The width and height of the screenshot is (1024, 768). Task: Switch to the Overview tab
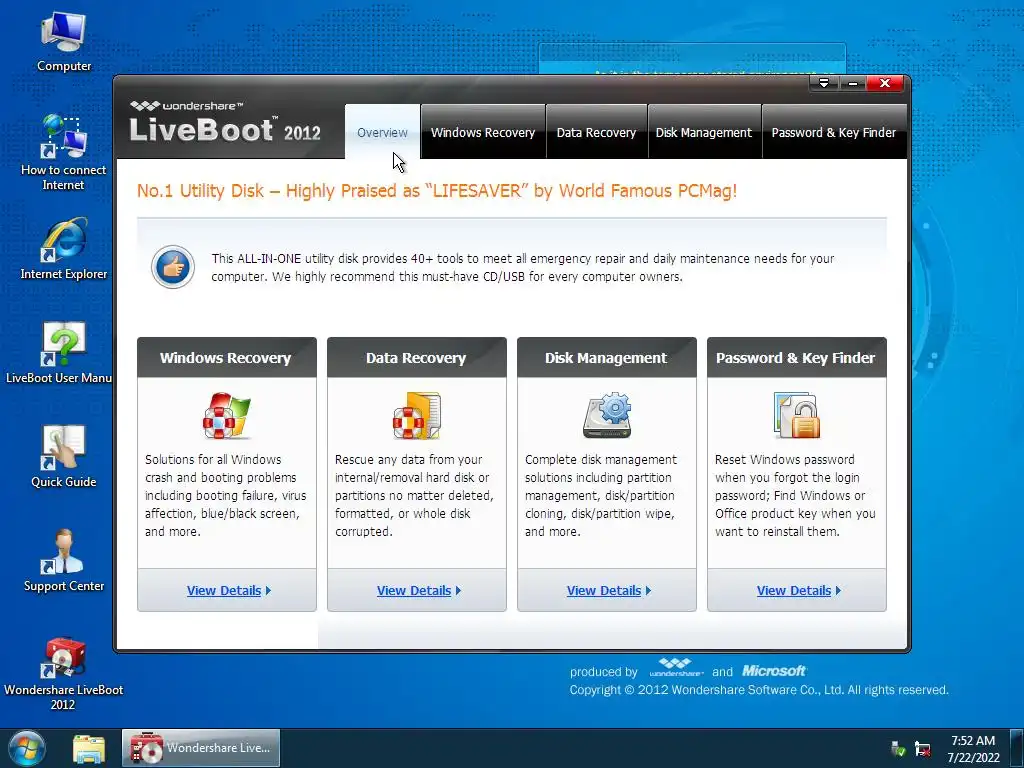pyautogui.click(x=382, y=132)
